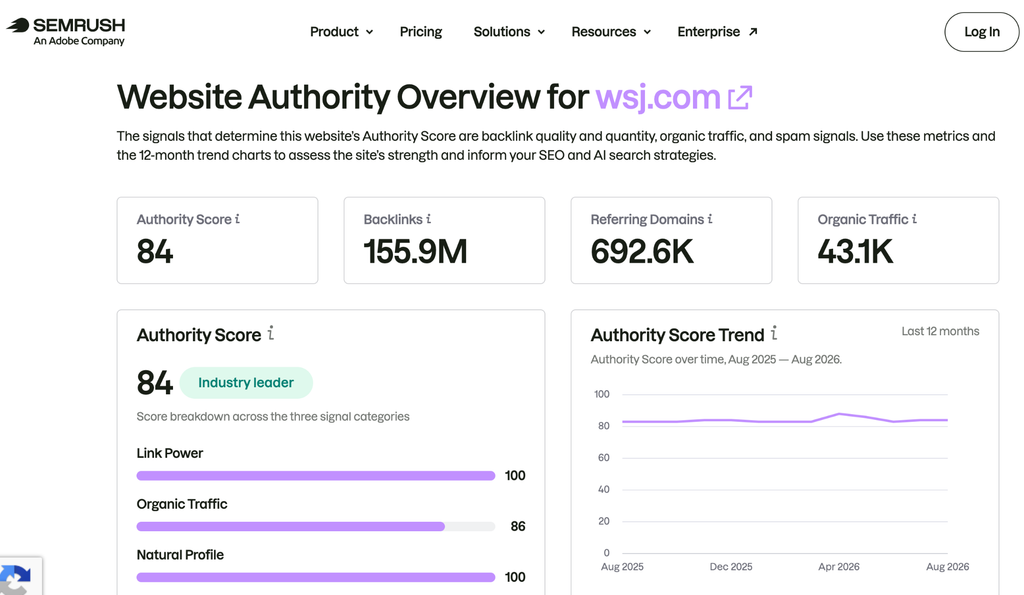
Task: Click the Semrush logo
Action: coord(65,31)
